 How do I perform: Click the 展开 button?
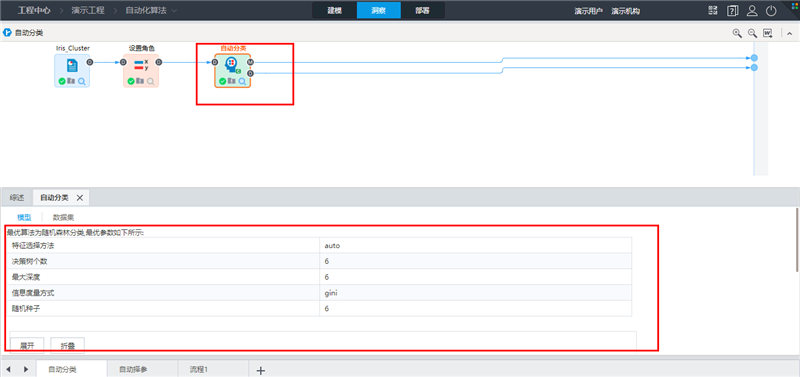point(27,345)
